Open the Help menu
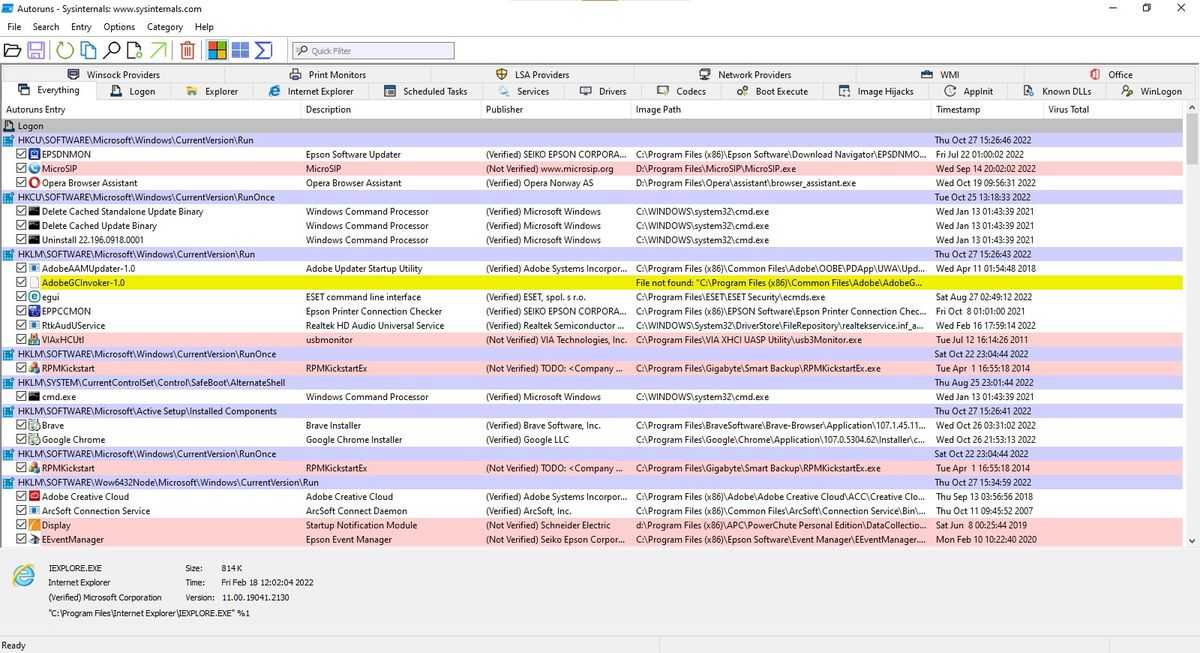Screen dimensions: 1200x653 point(204,27)
